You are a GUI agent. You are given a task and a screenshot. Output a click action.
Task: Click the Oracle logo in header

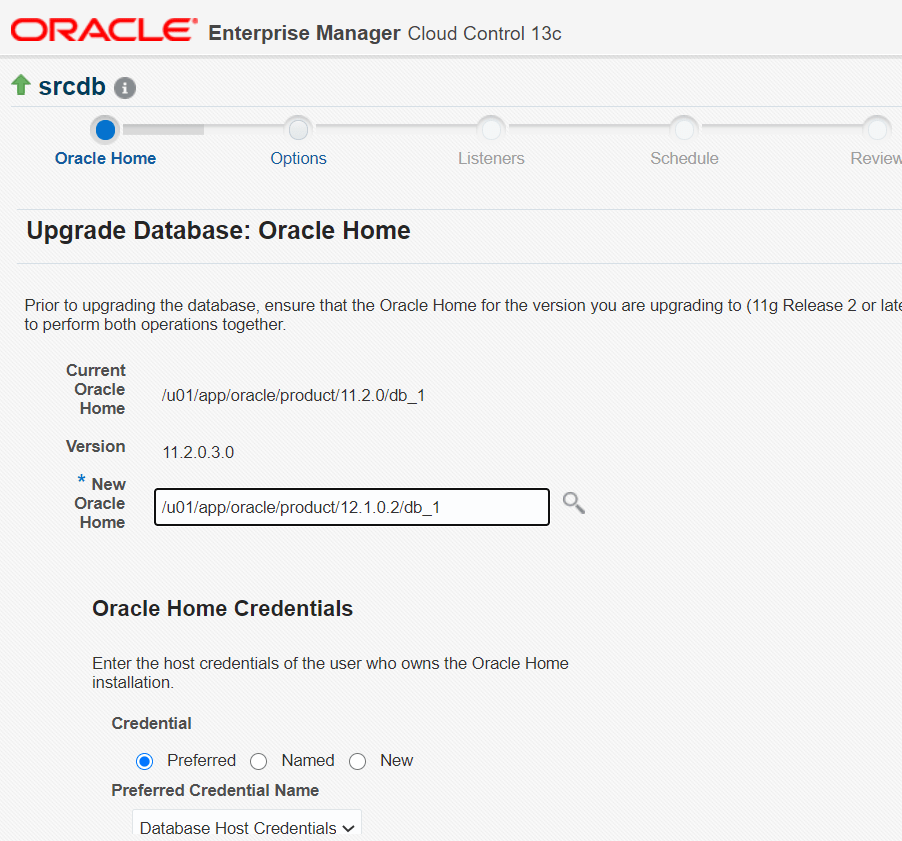[x=104, y=31]
